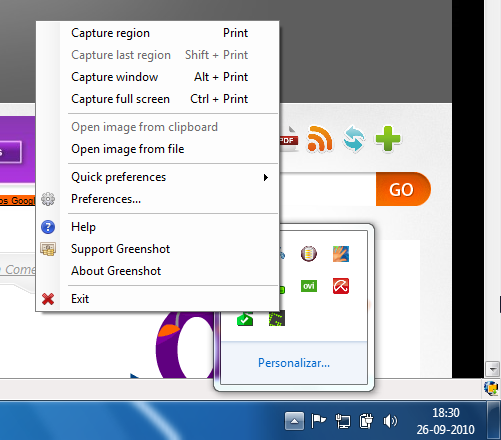Viewport: 501px width, 440px height.
Task: Click the round battery-like tray icon
Action: point(309,254)
